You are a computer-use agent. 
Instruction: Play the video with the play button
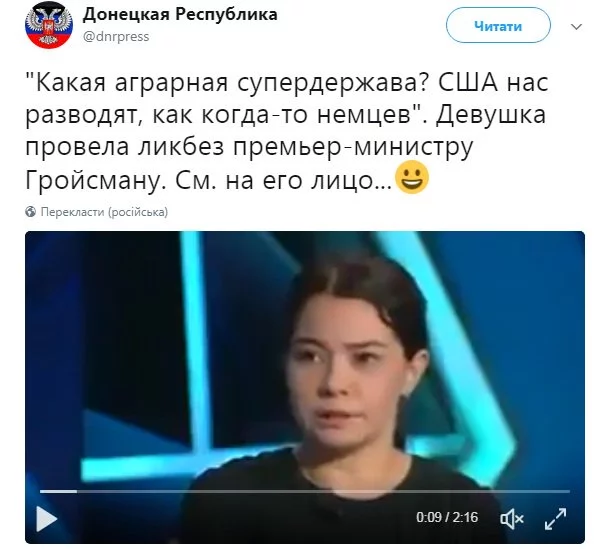[46, 519]
